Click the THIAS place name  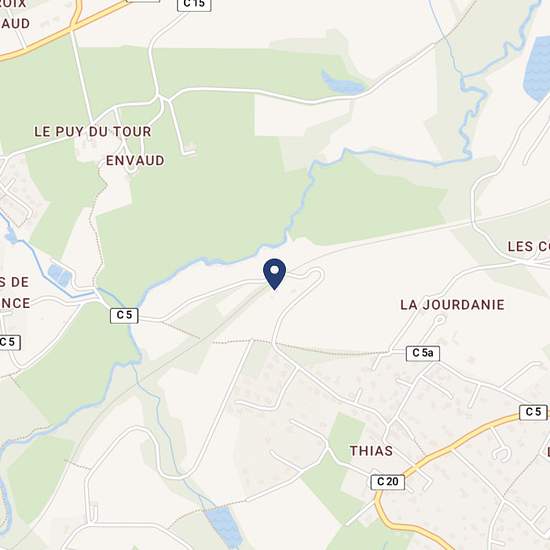[371, 451]
